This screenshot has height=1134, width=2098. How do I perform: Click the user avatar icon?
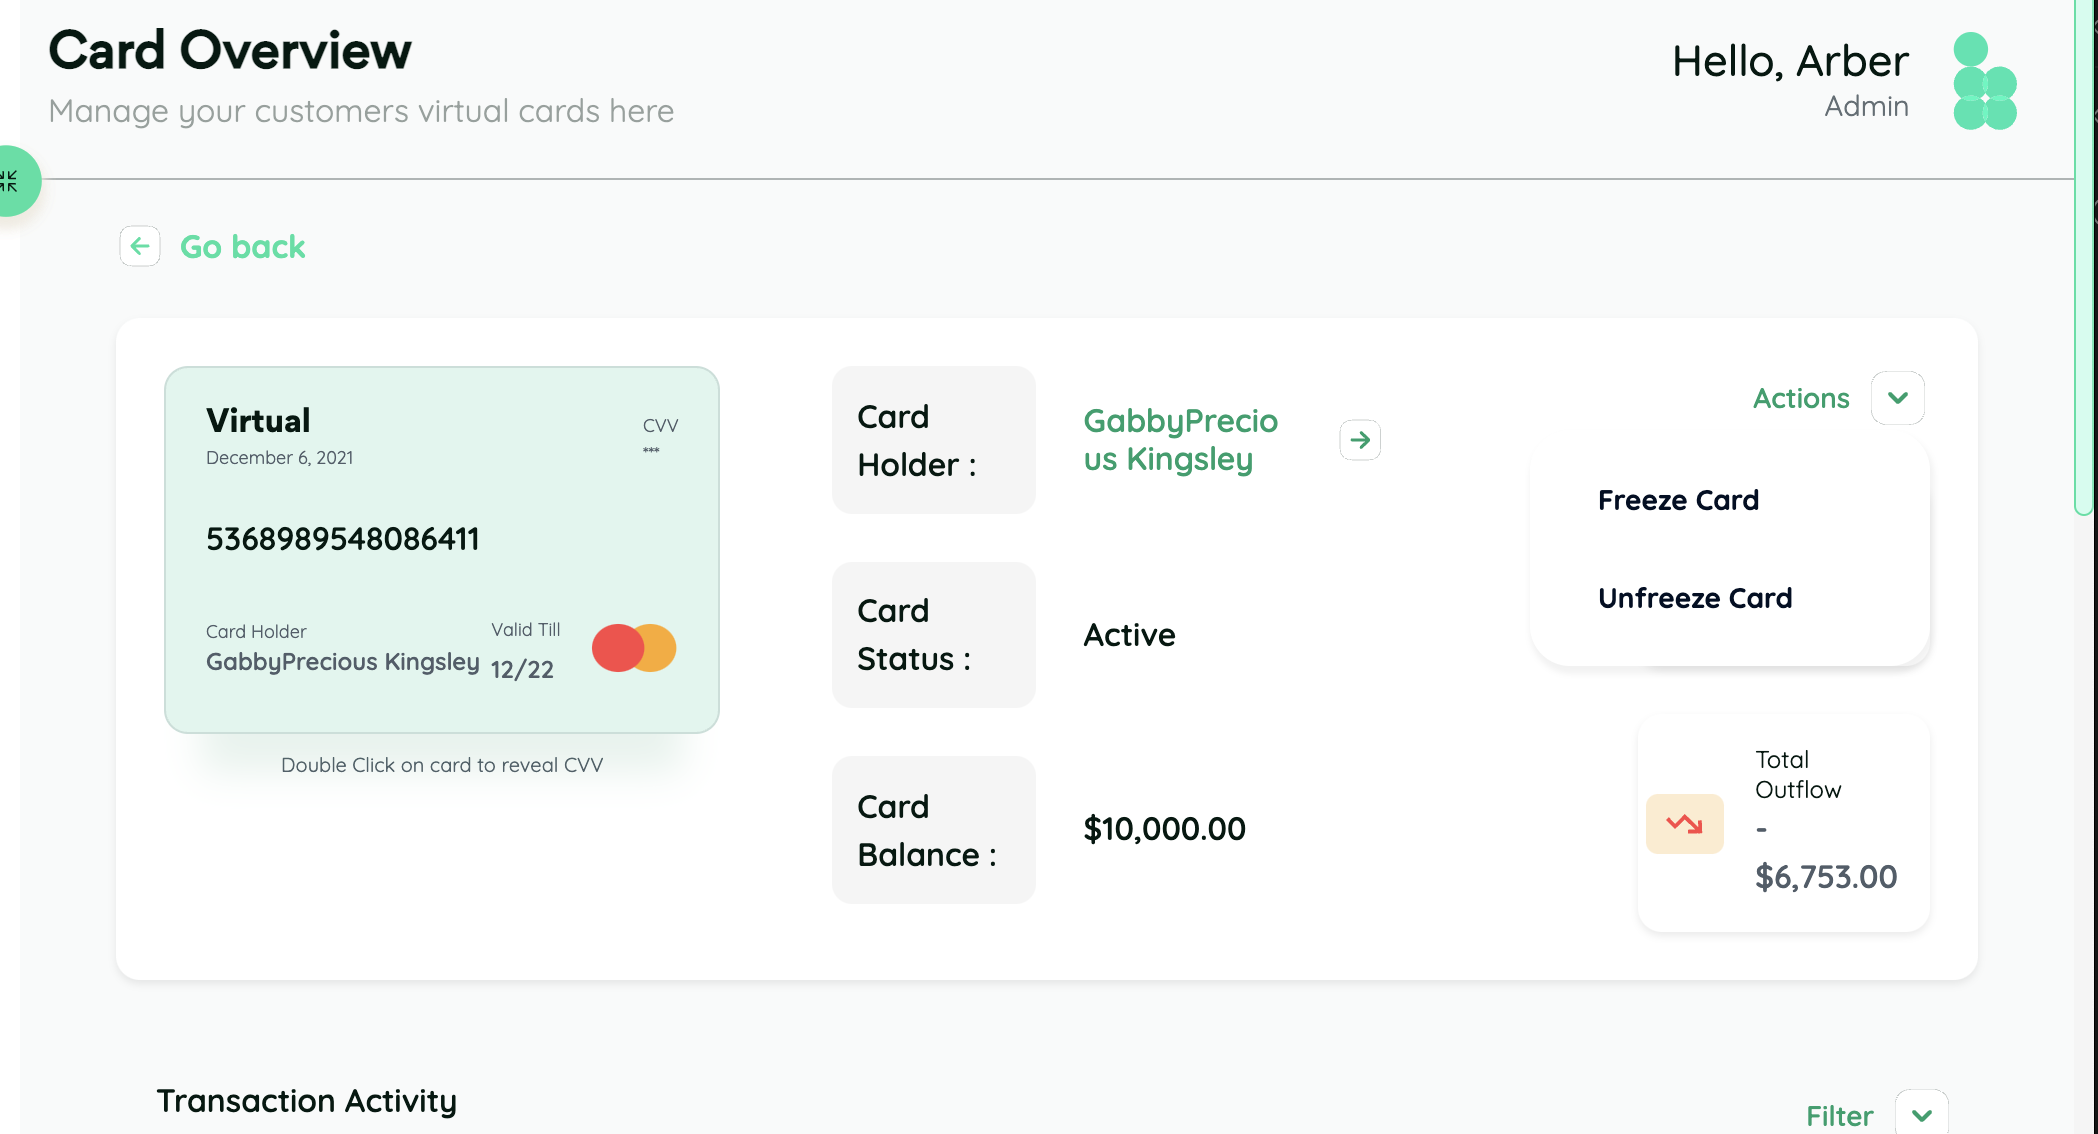[1984, 81]
